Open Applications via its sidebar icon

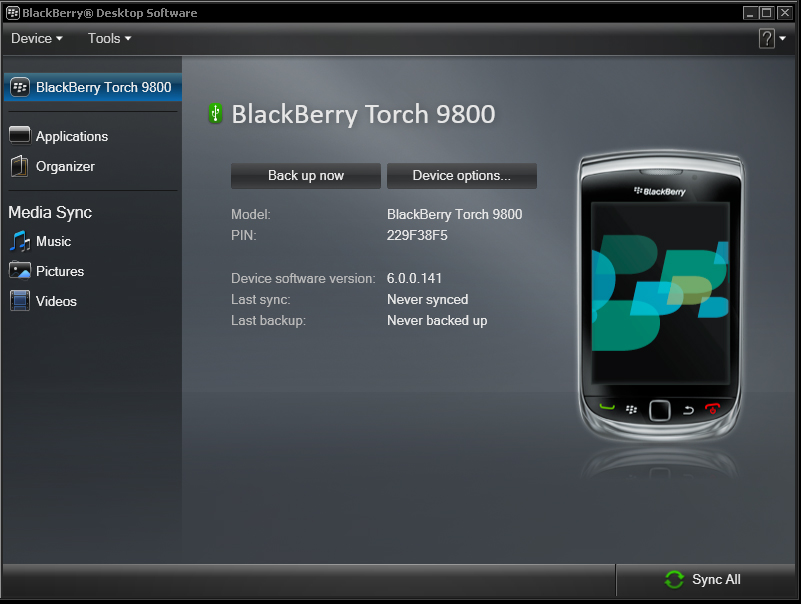(20, 136)
